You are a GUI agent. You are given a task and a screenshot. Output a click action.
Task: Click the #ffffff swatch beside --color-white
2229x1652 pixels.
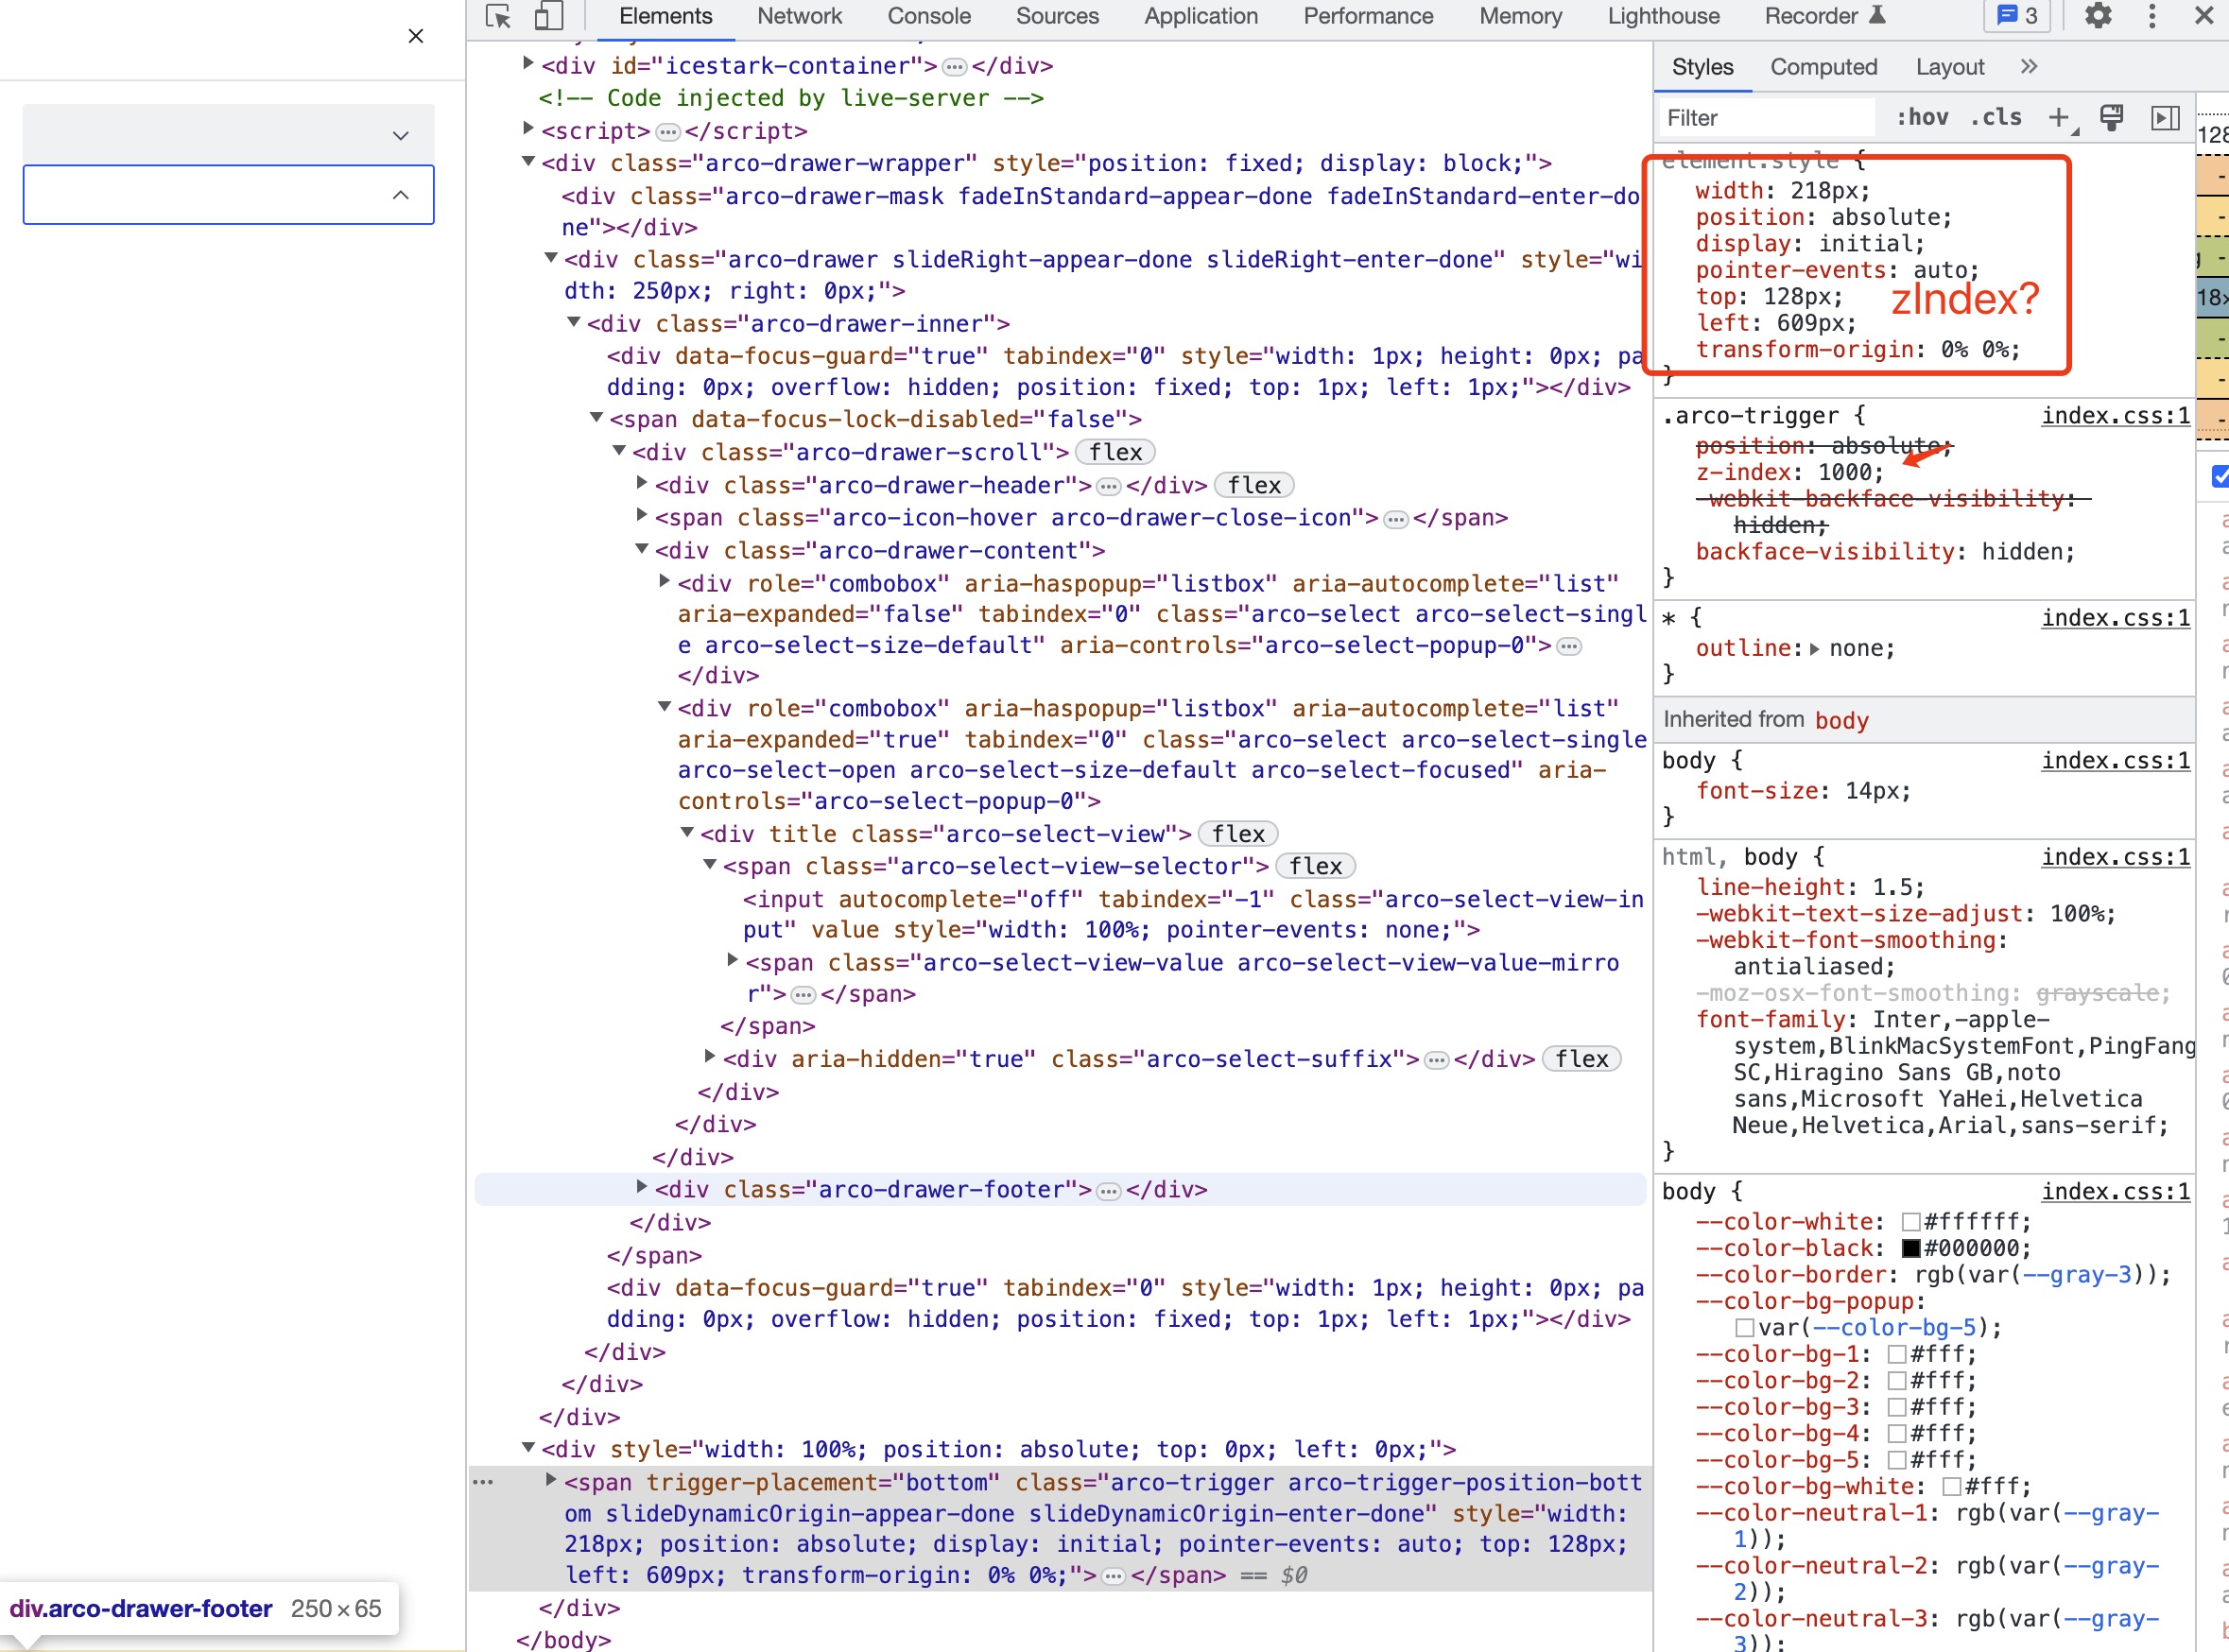tap(1911, 1221)
